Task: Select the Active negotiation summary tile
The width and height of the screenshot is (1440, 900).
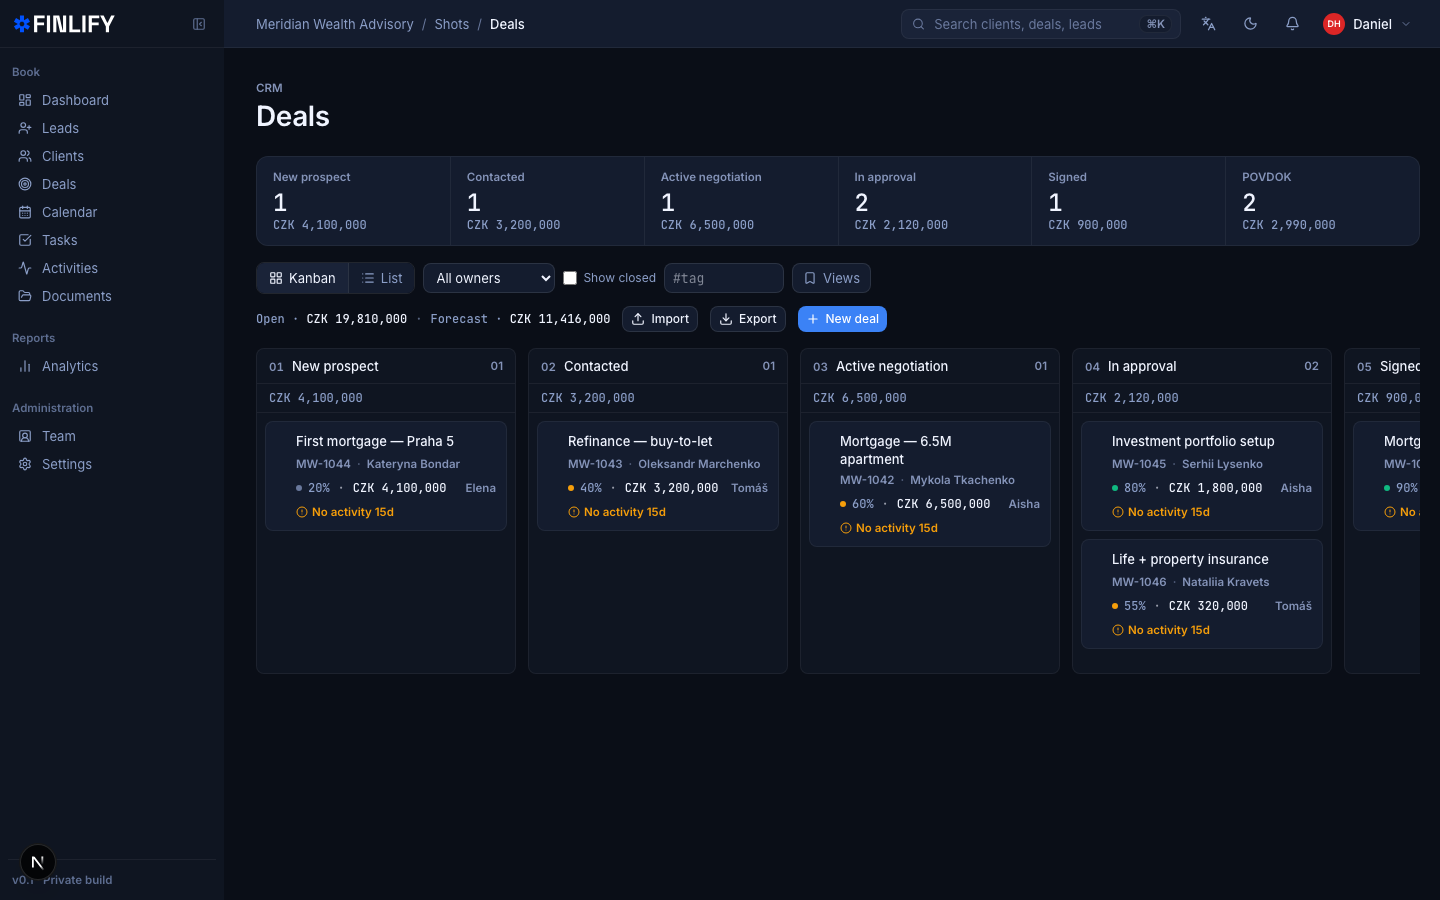Action: pyautogui.click(x=741, y=201)
